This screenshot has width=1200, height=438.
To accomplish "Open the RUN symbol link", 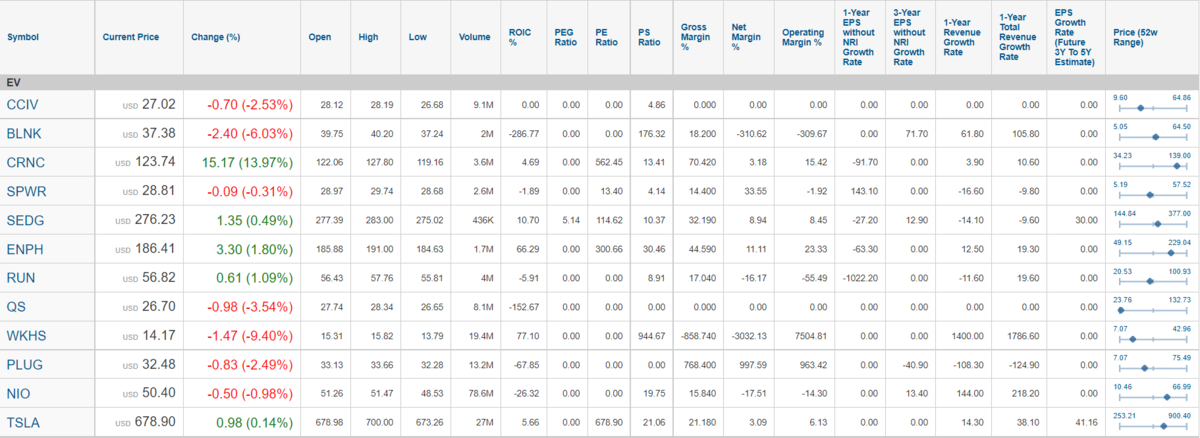I will coord(21,278).
